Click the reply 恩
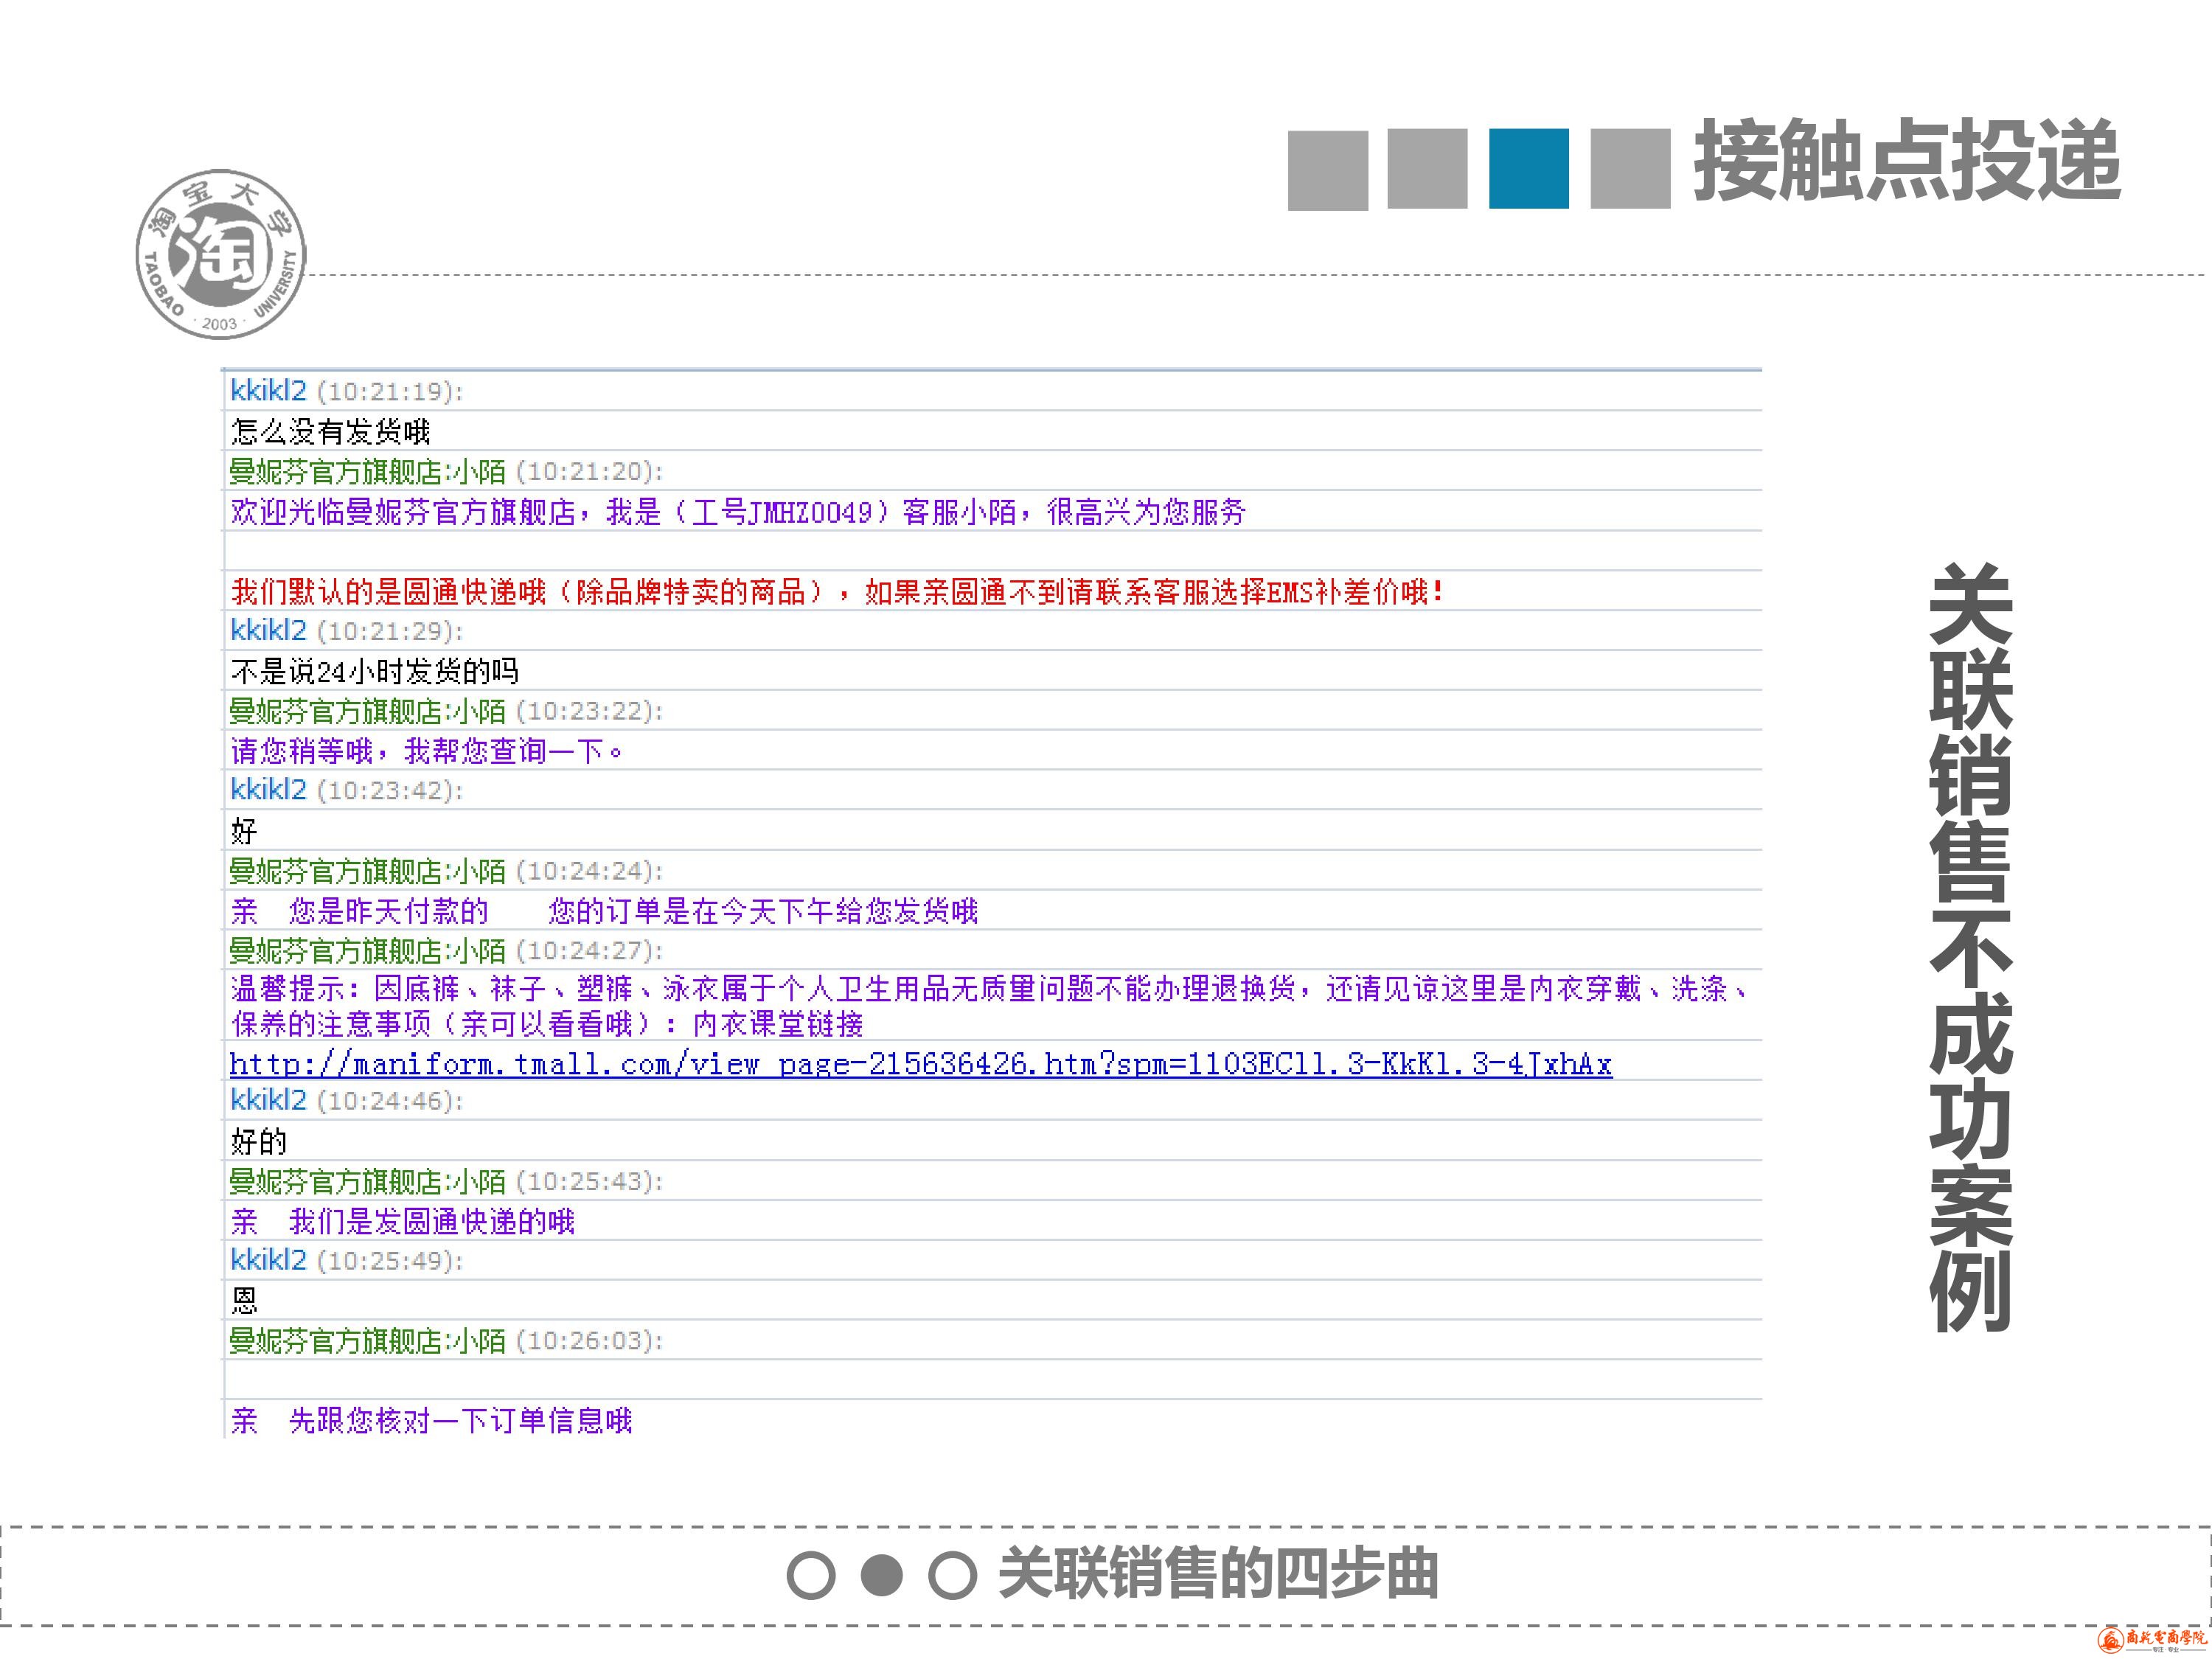The height and width of the screenshot is (1659, 2212). (245, 1300)
